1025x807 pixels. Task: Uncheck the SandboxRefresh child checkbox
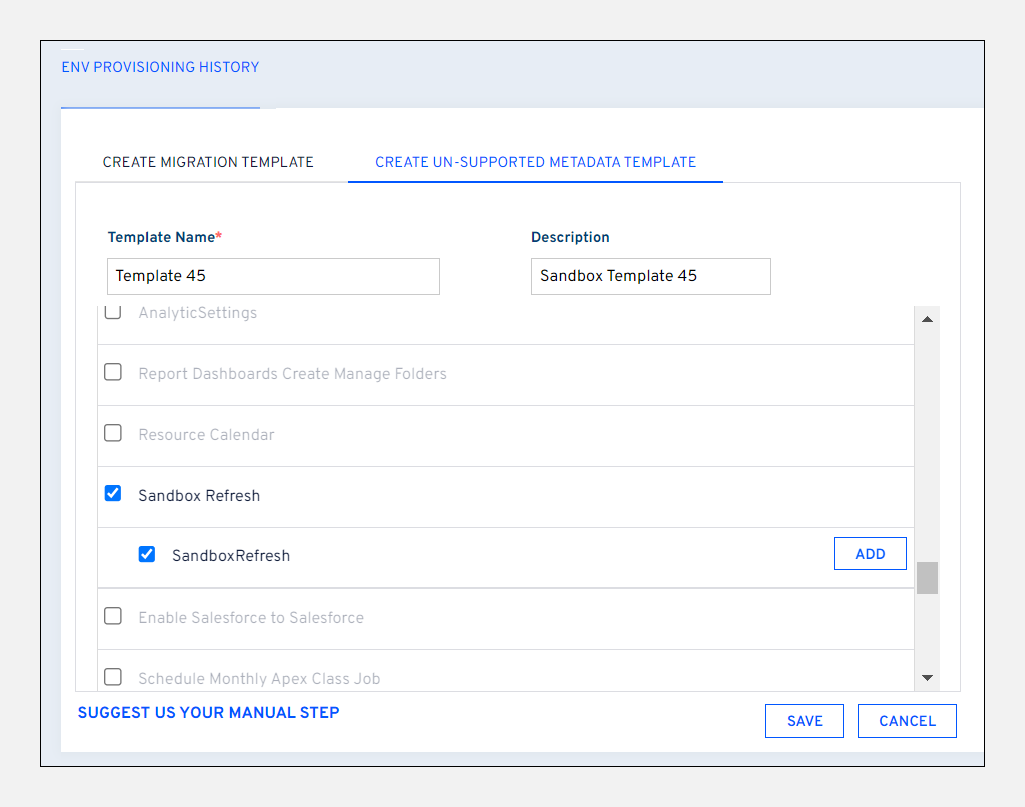pyautogui.click(x=147, y=554)
